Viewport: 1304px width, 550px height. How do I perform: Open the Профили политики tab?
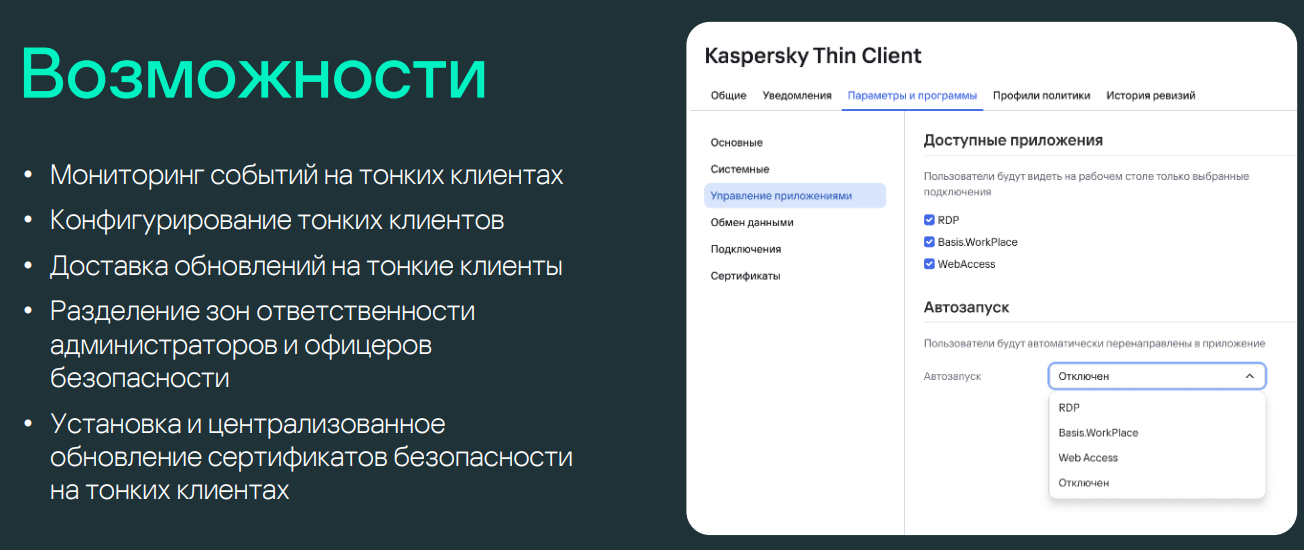[x=1041, y=96]
